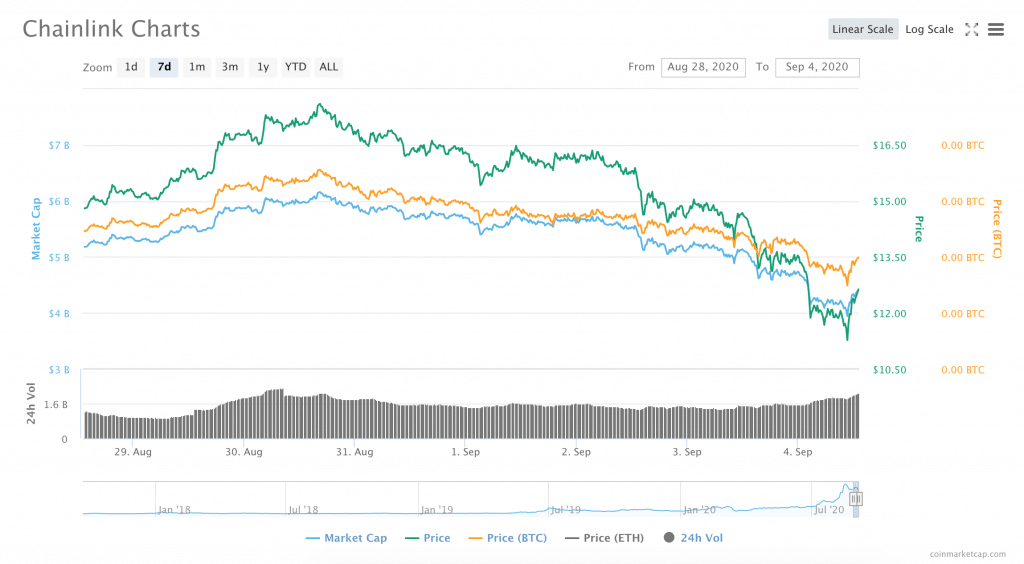Edit the From date field
1024x564 pixels.
pos(700,67)
